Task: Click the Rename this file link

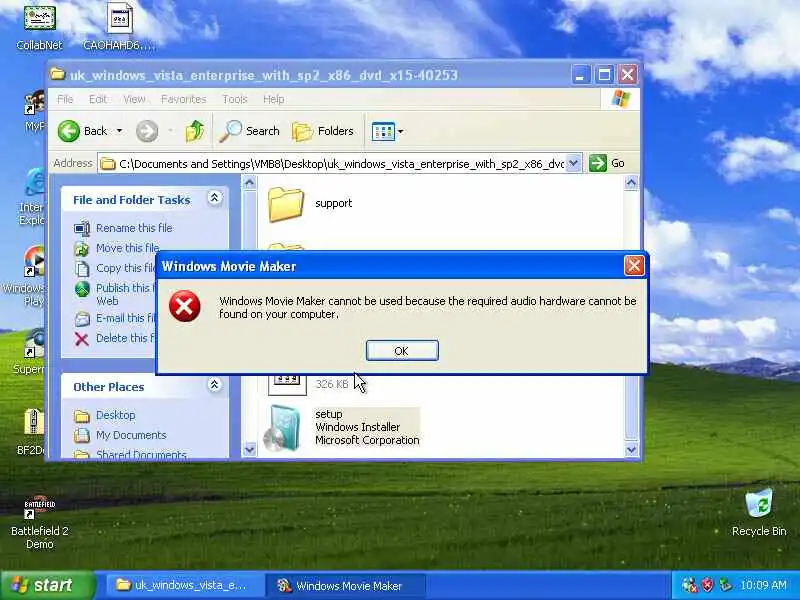Action: coord(134,228)
